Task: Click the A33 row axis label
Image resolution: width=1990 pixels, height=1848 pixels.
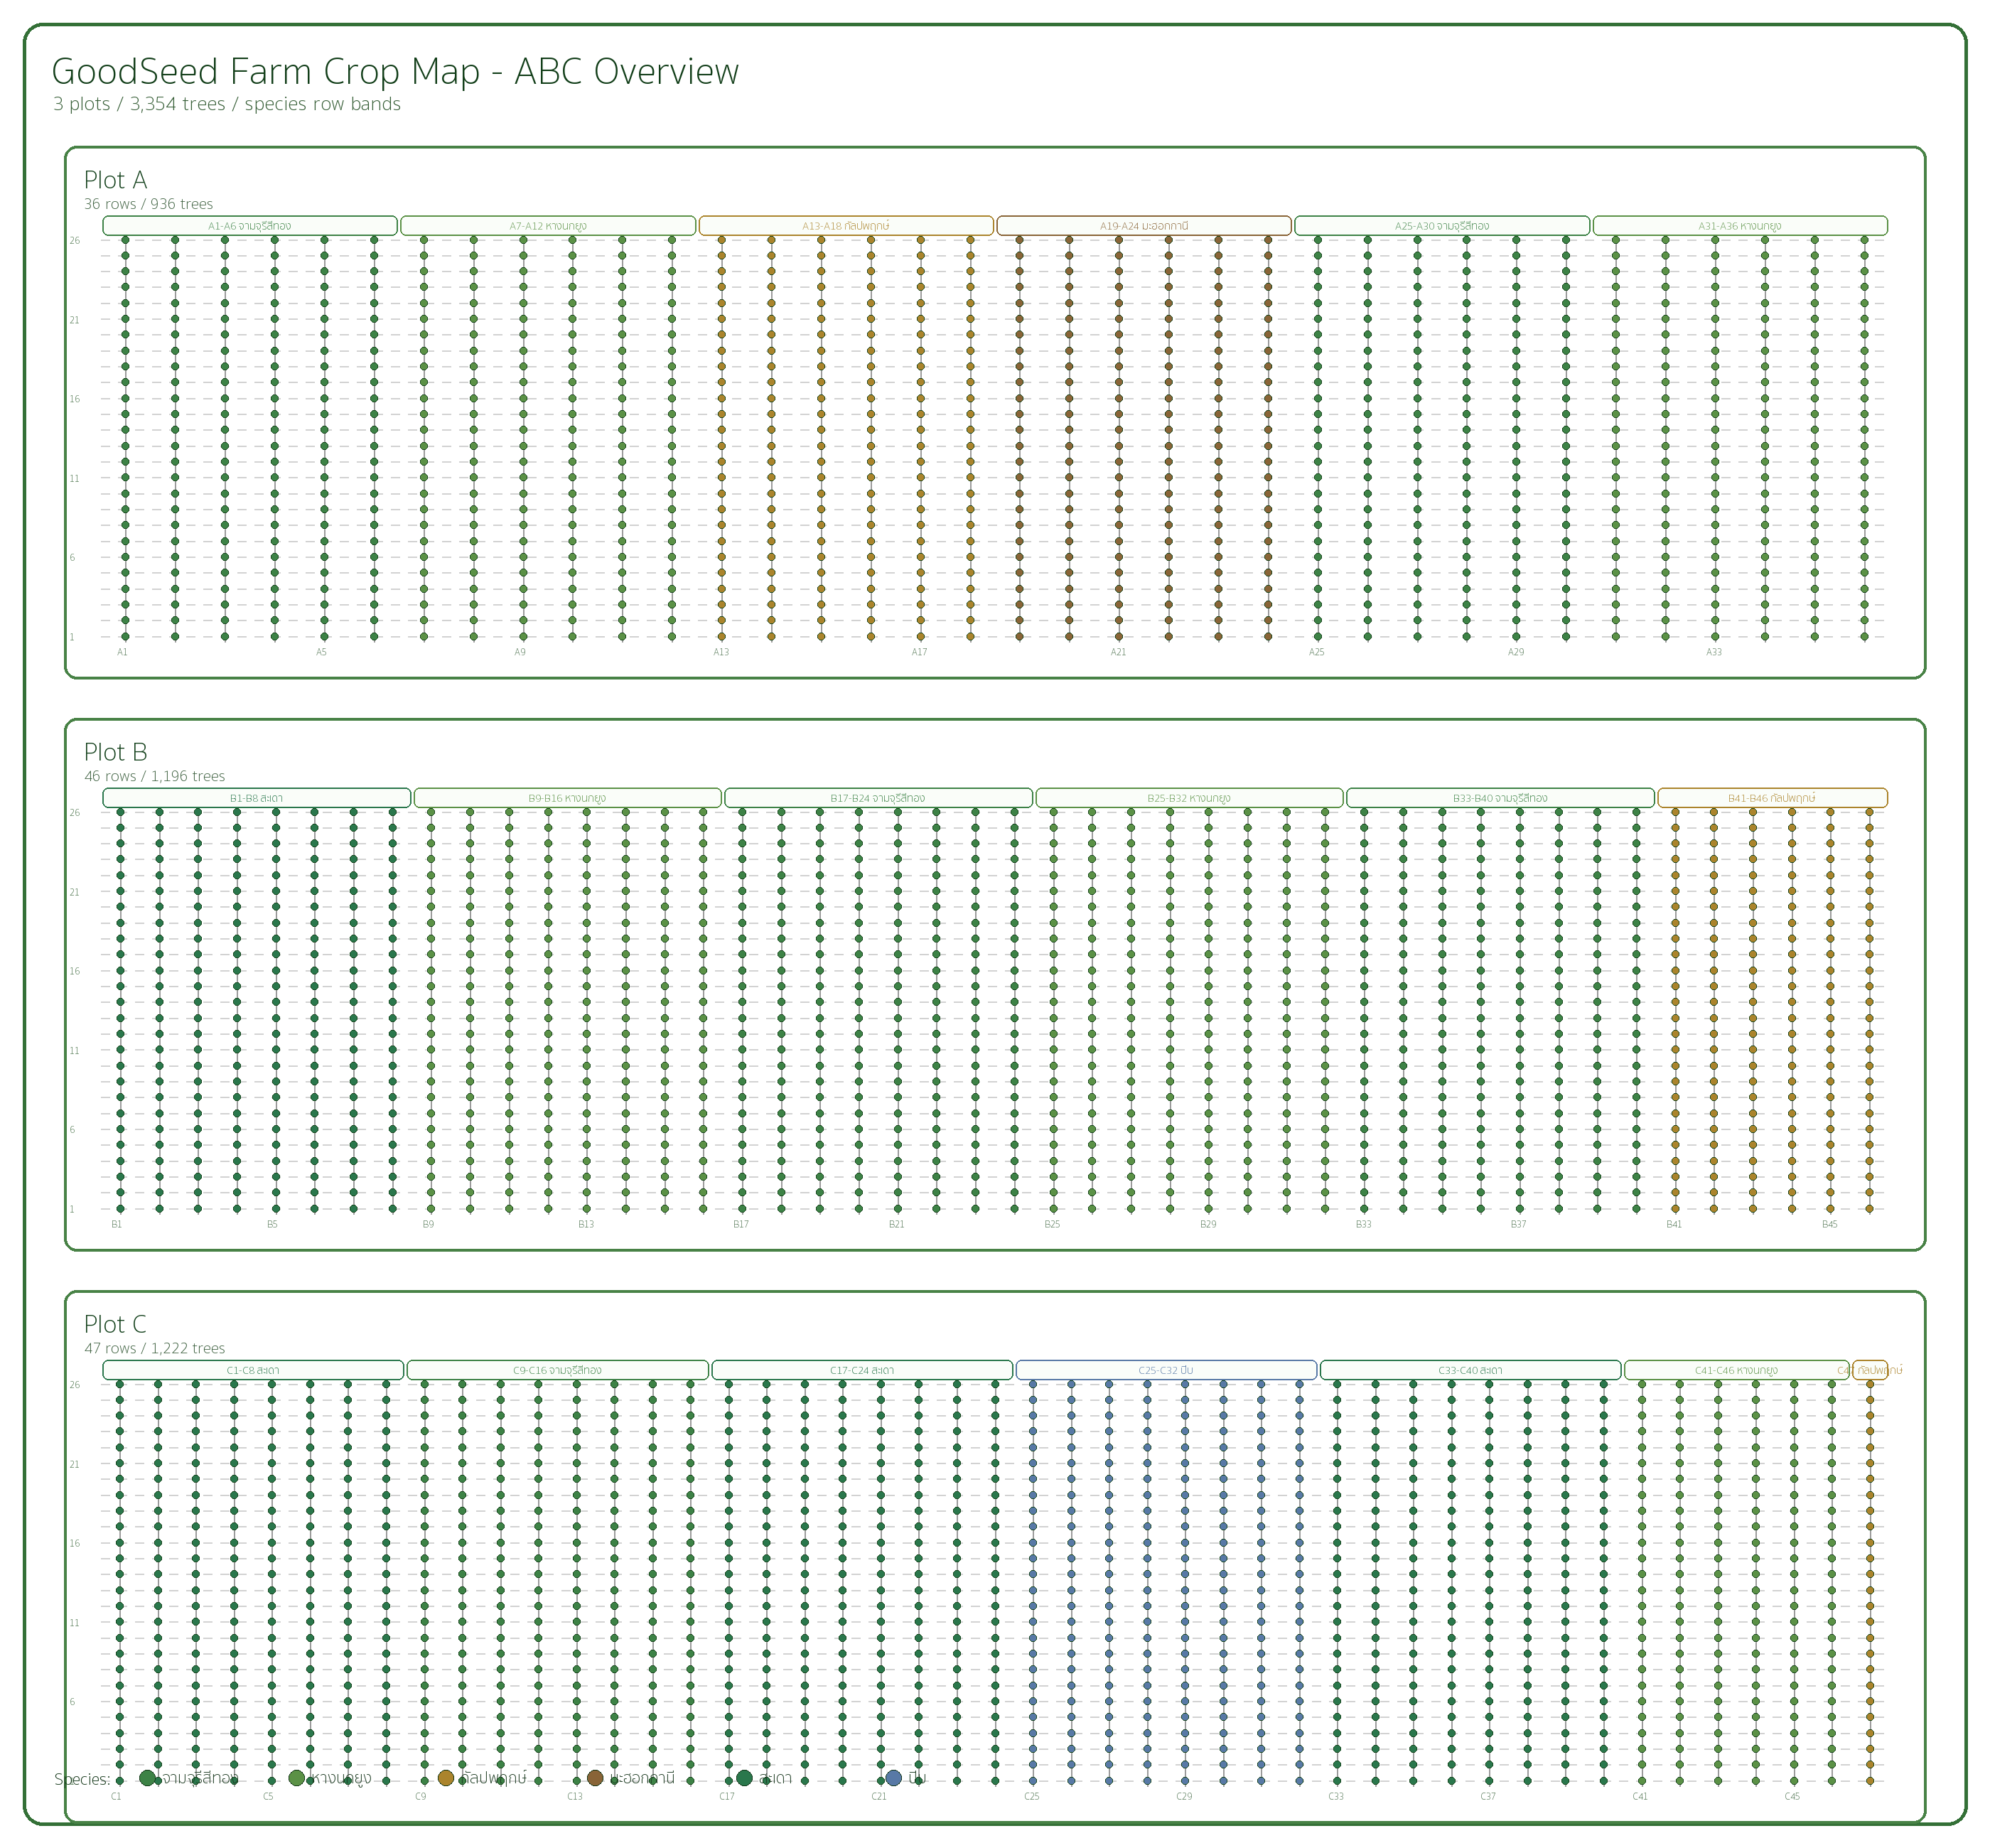Action: coord(1714,652)
